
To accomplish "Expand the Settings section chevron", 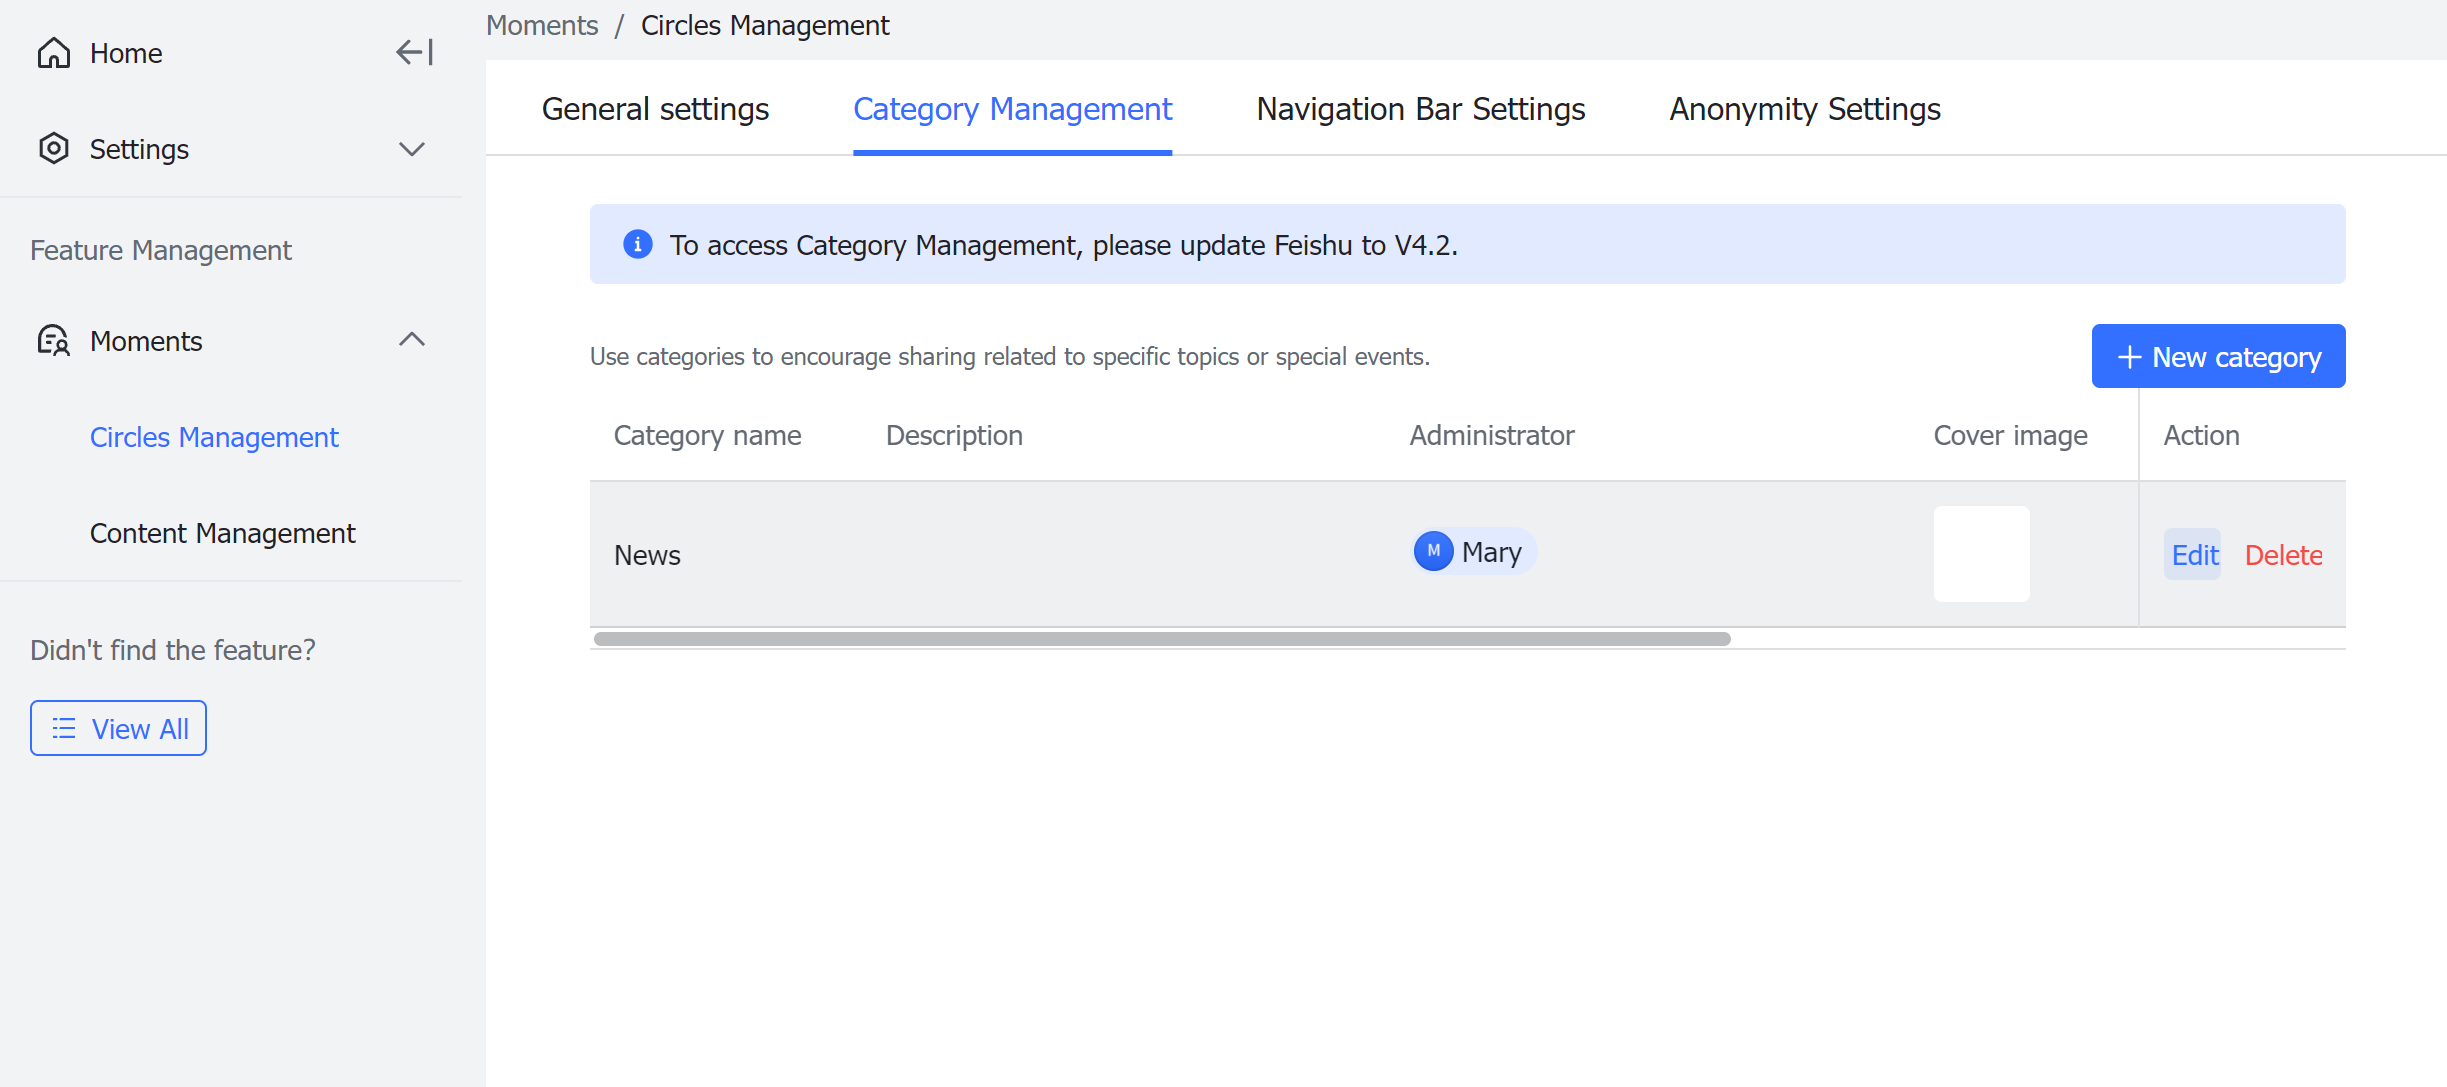I will 412,149.
